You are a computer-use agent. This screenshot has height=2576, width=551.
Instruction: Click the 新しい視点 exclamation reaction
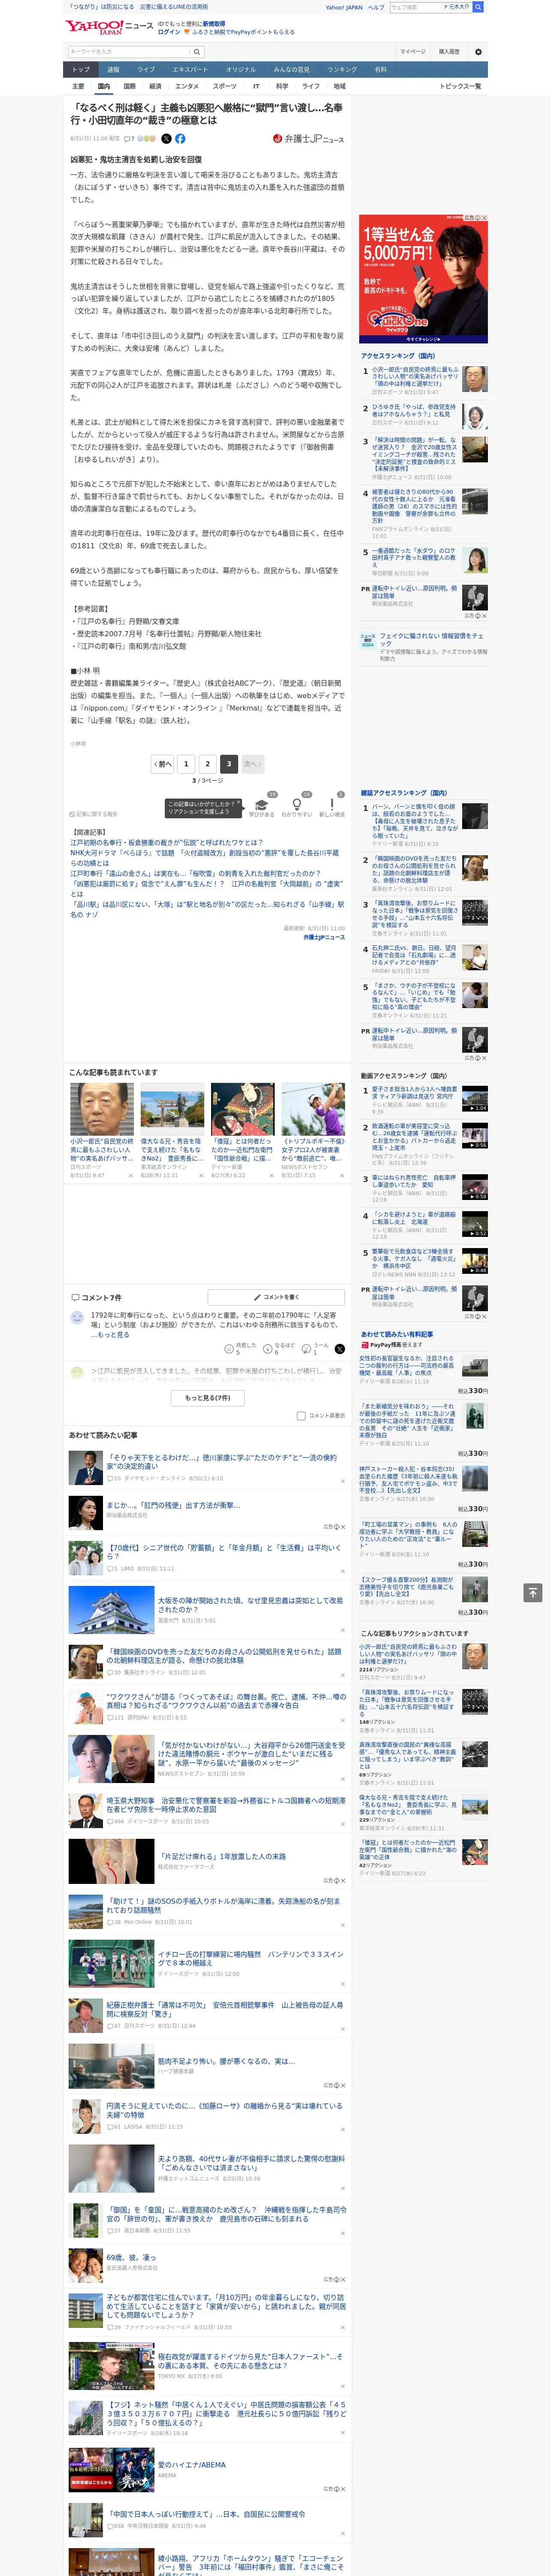click(x=332, y=806)
